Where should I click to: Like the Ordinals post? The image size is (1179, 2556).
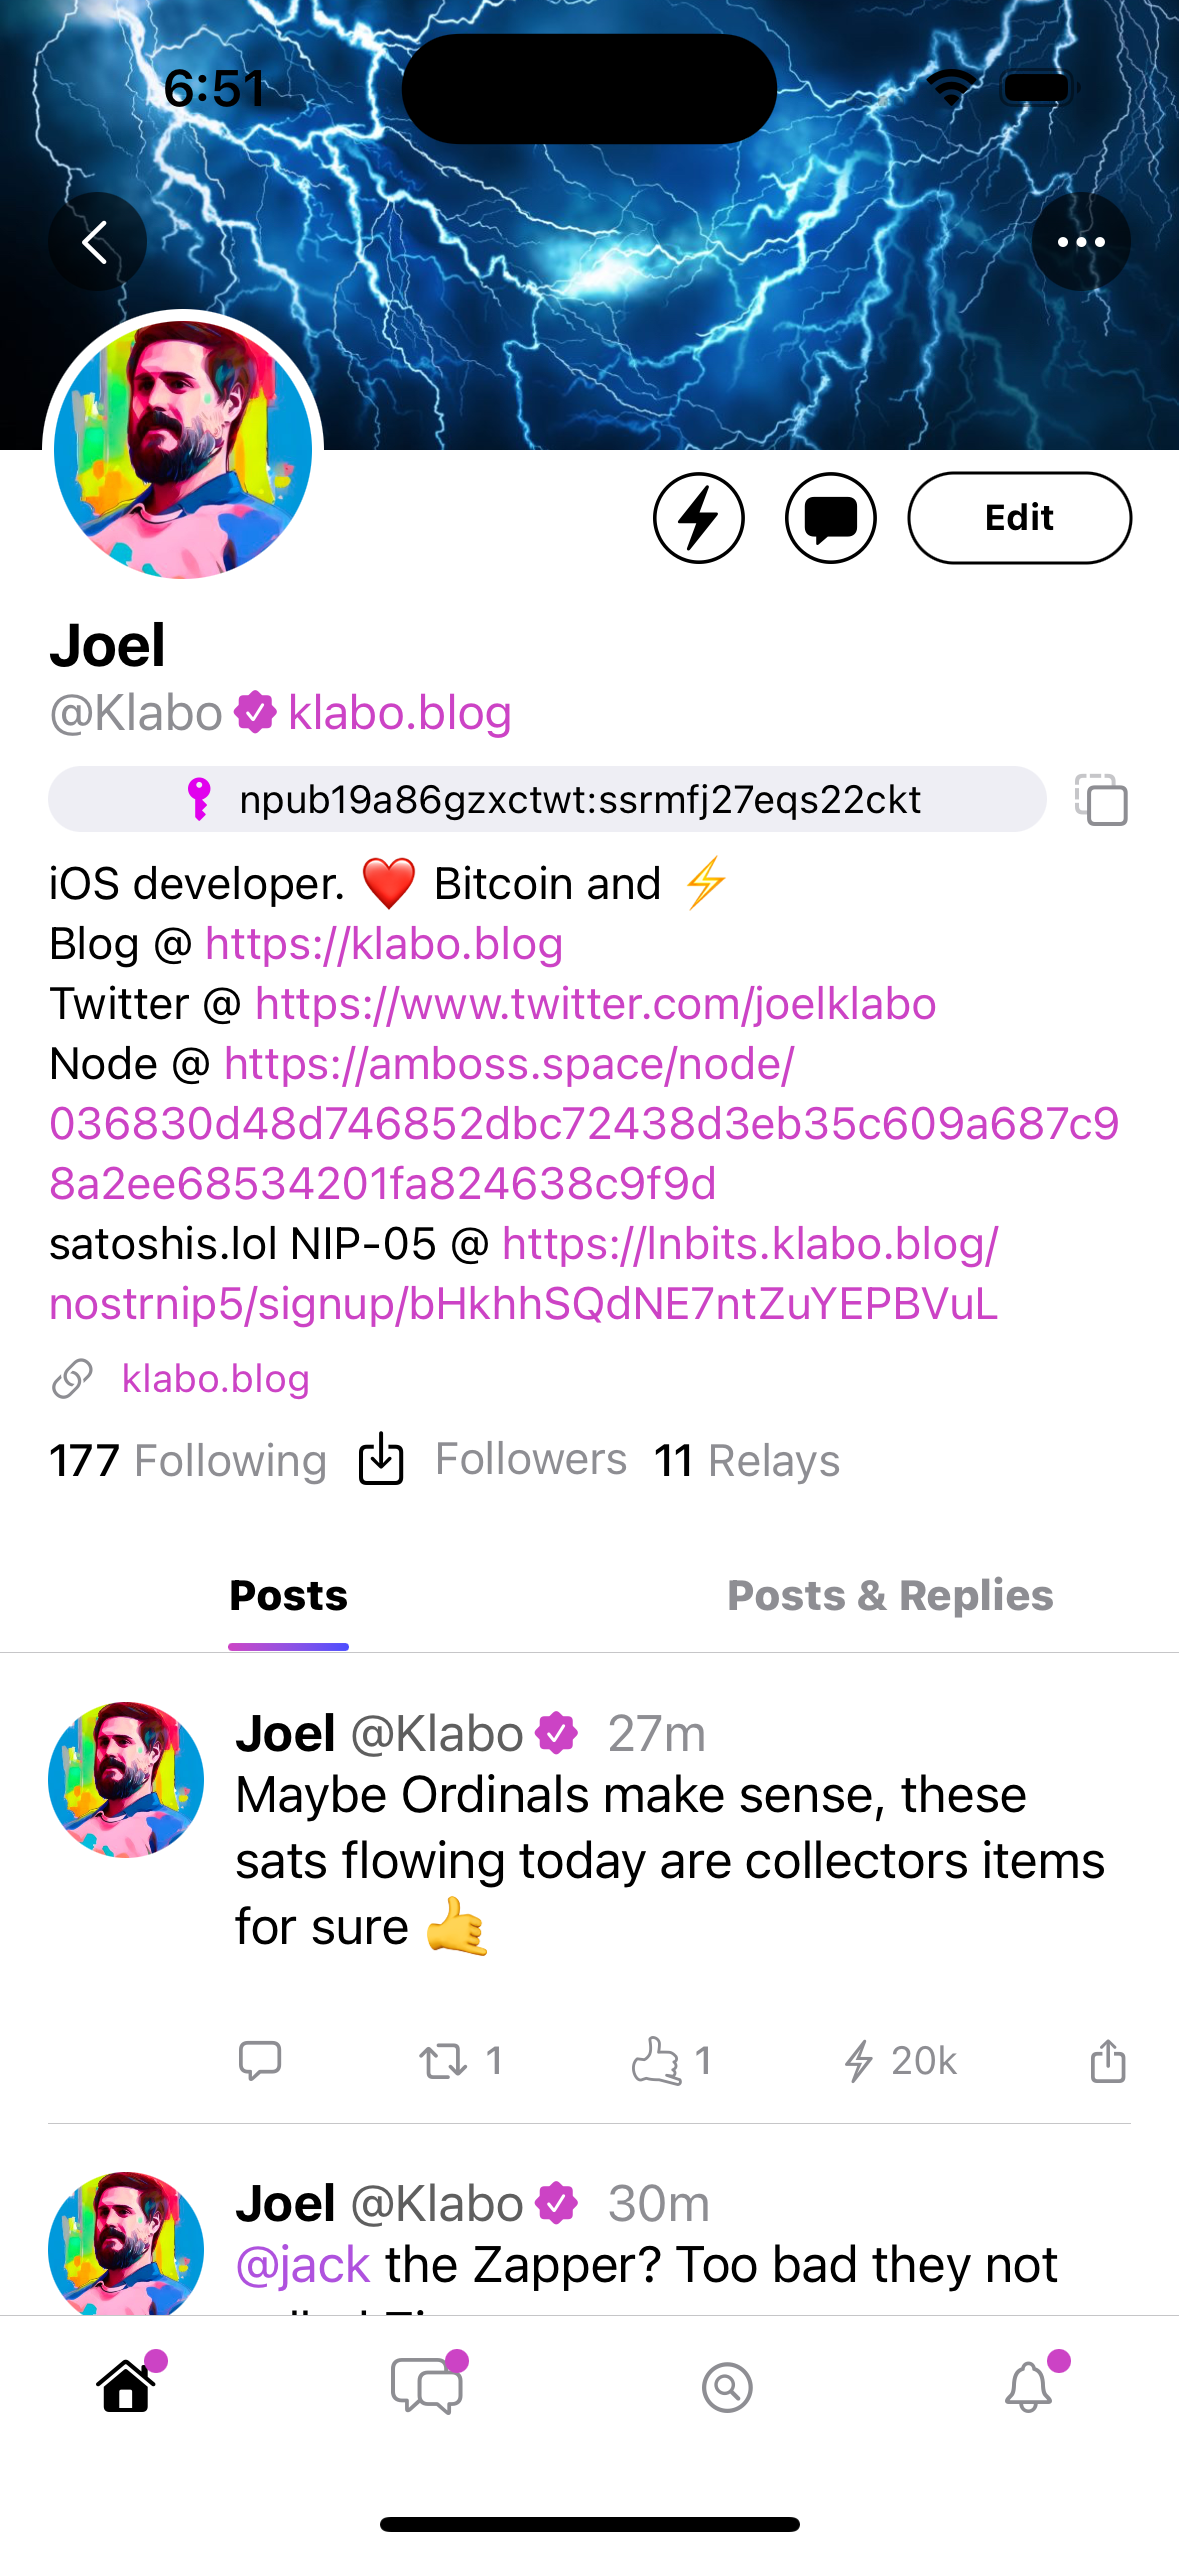click(661, 2060)
